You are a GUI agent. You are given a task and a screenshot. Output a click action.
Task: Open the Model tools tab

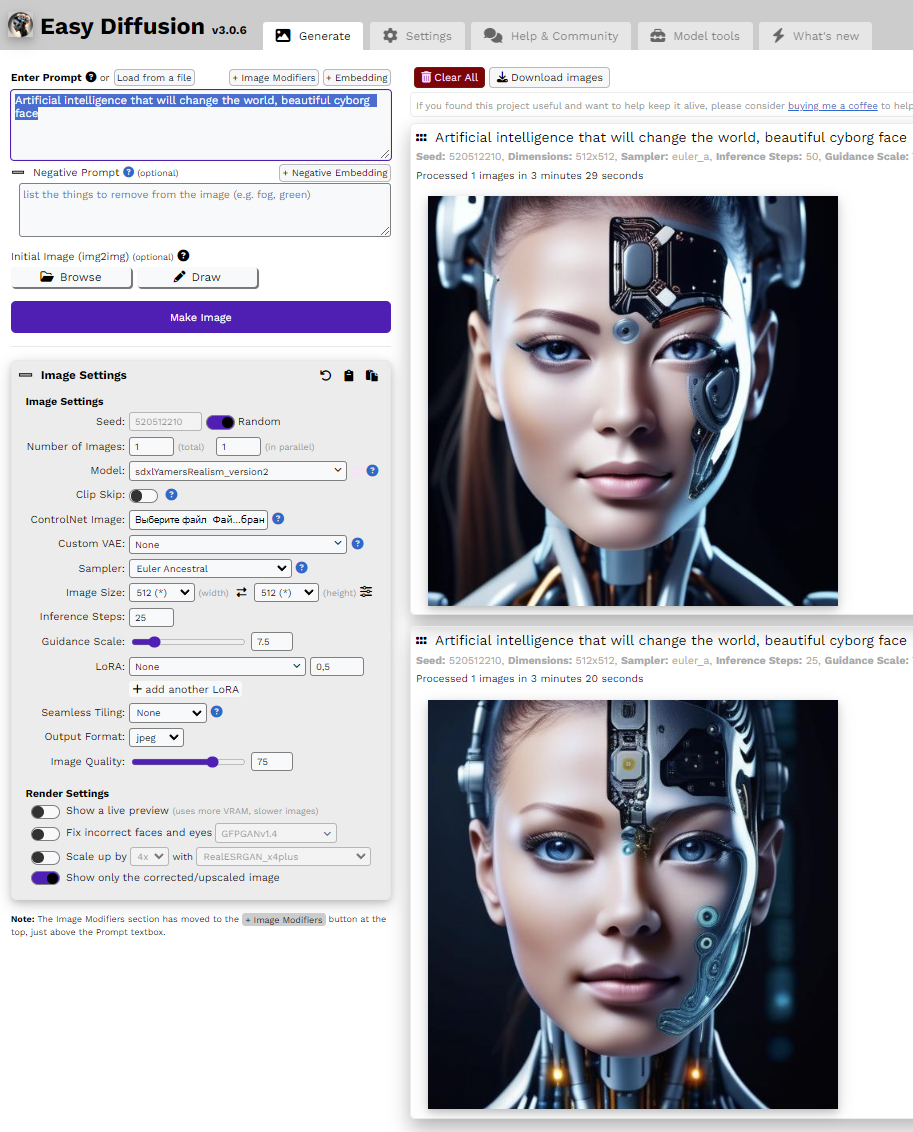pyautogui.click(x=695, y=36)
